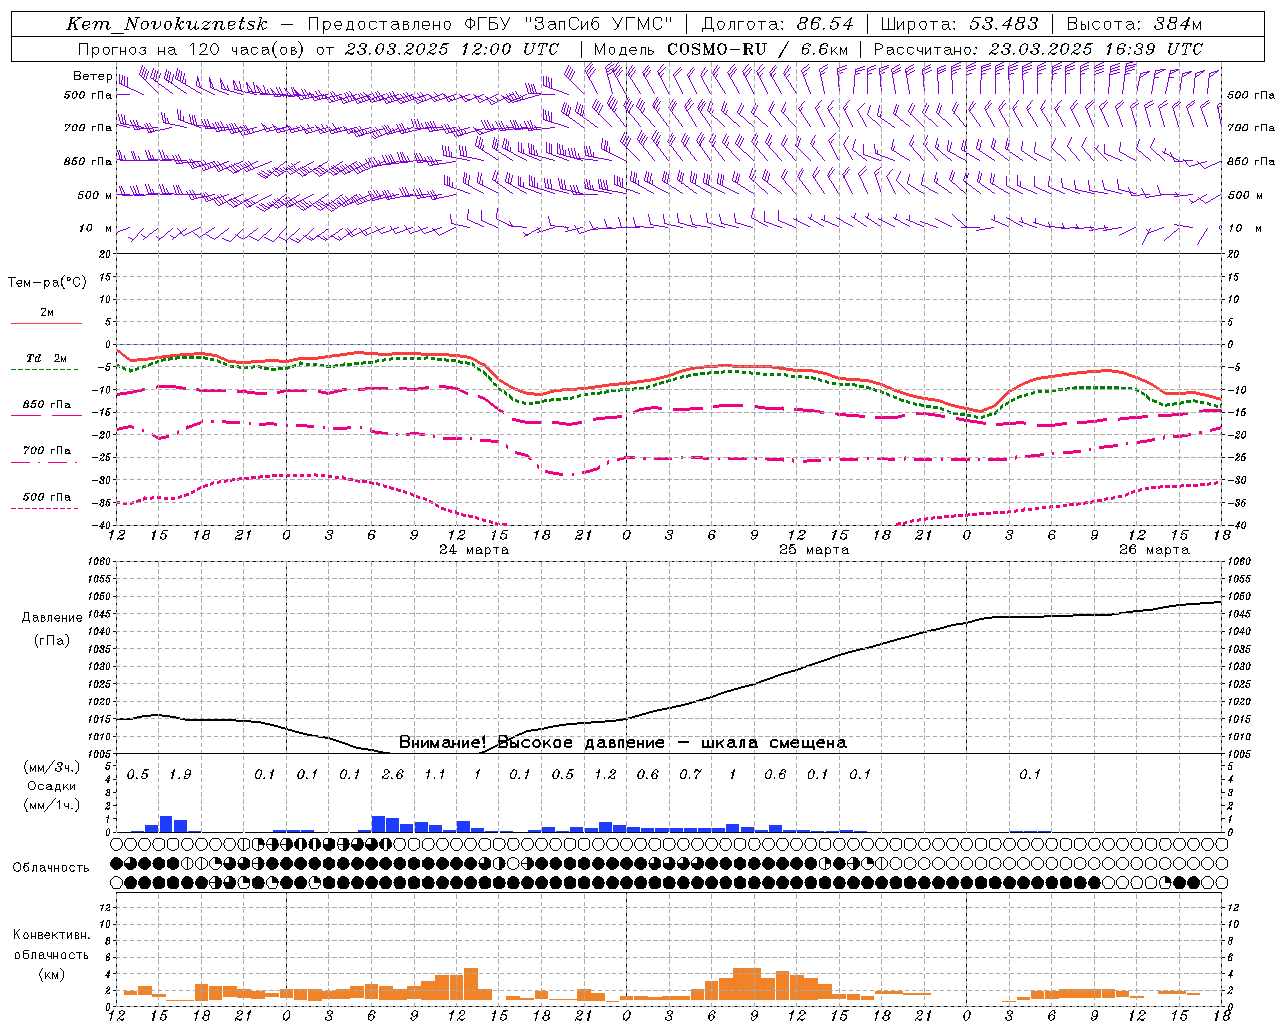Viewport: 1280px width, 1024px height.
Task: Click the '1045' pressure tick on right axis
Action: coord(1238,614)
